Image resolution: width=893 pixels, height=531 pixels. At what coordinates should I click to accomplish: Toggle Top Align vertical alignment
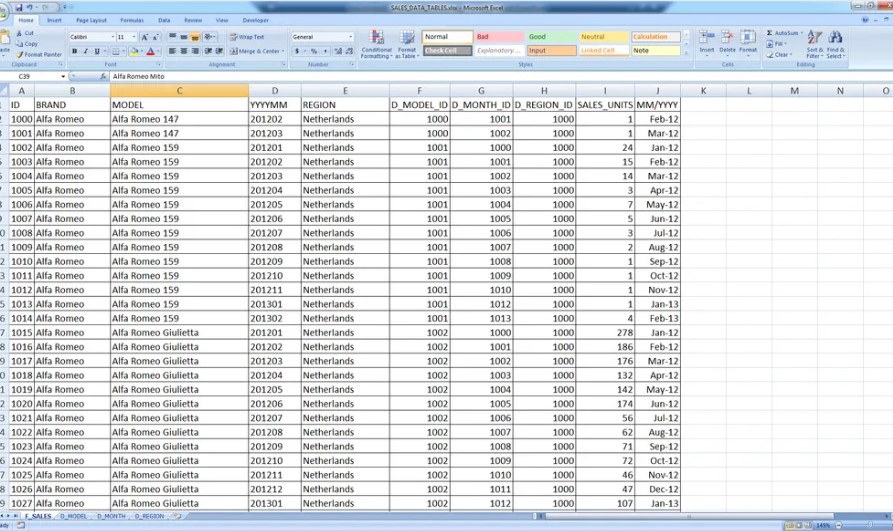[173, 37]
